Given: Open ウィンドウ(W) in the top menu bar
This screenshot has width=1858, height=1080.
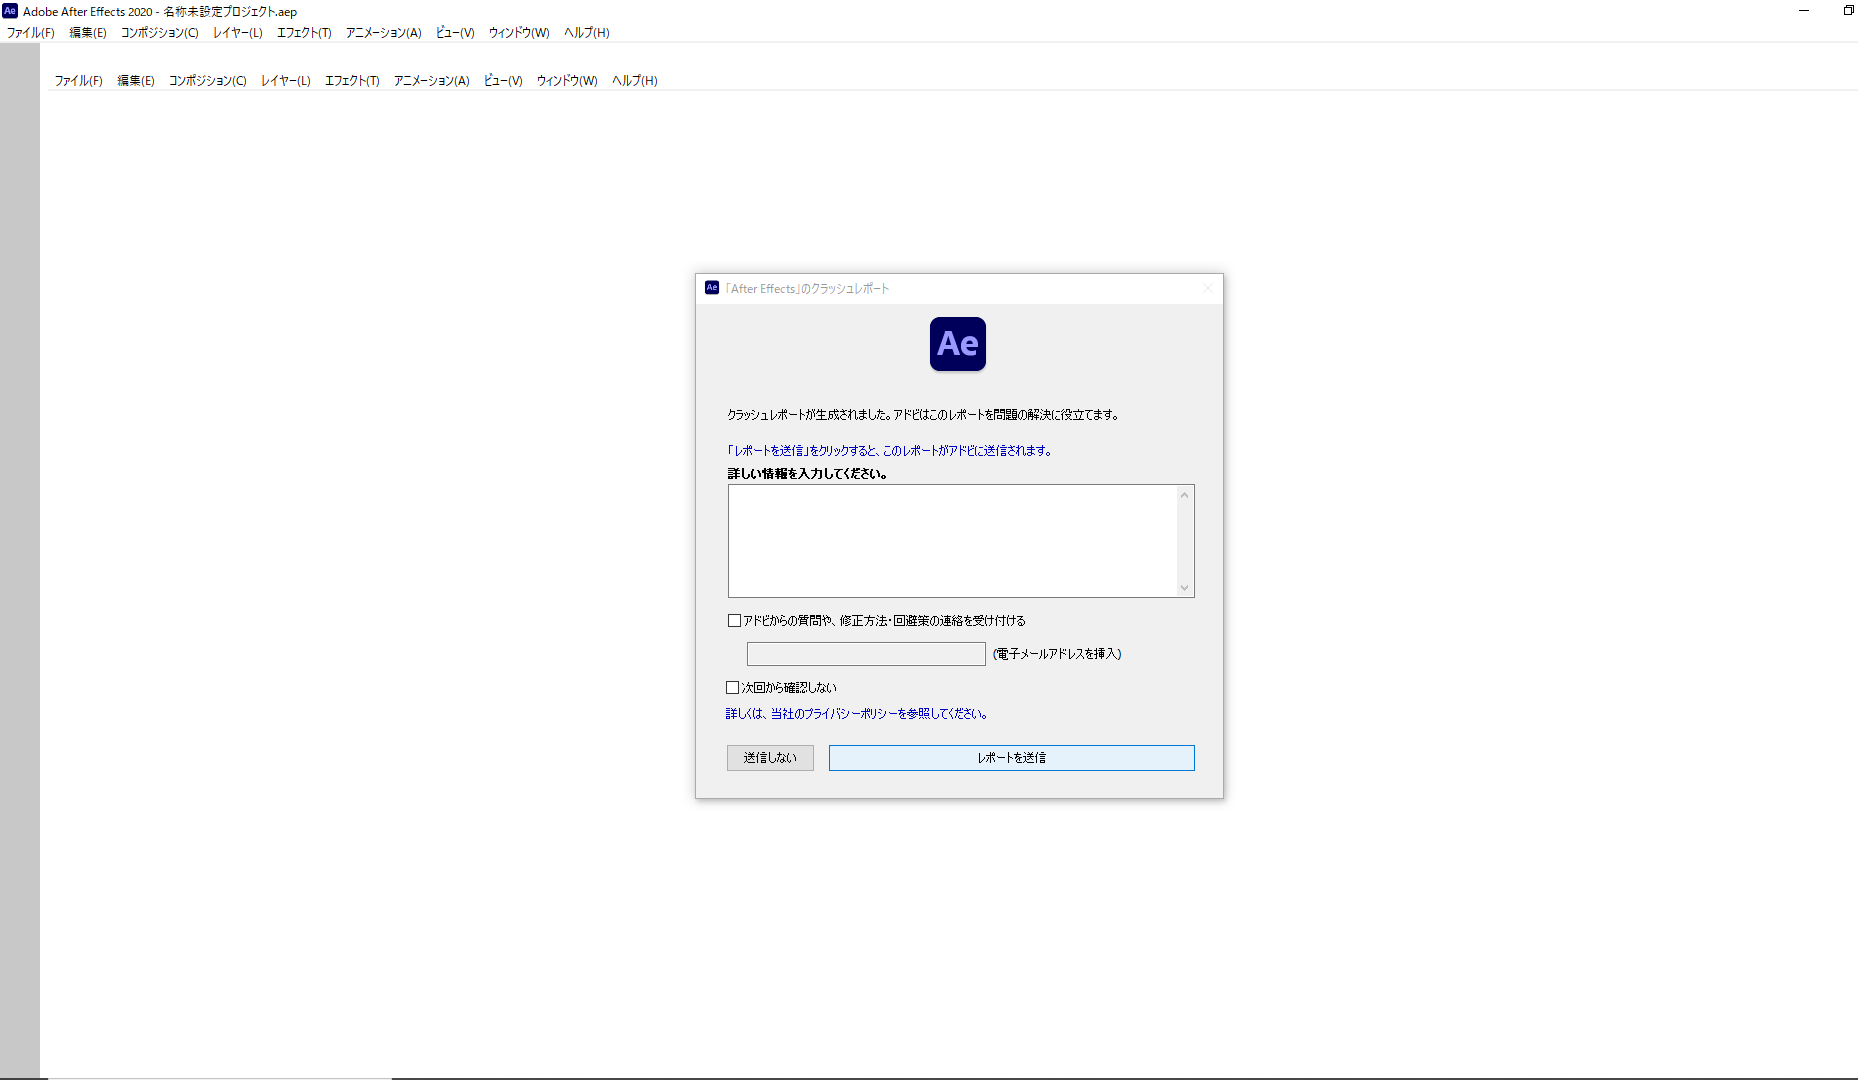Looking at the screenshot, I should pos(519,33).
